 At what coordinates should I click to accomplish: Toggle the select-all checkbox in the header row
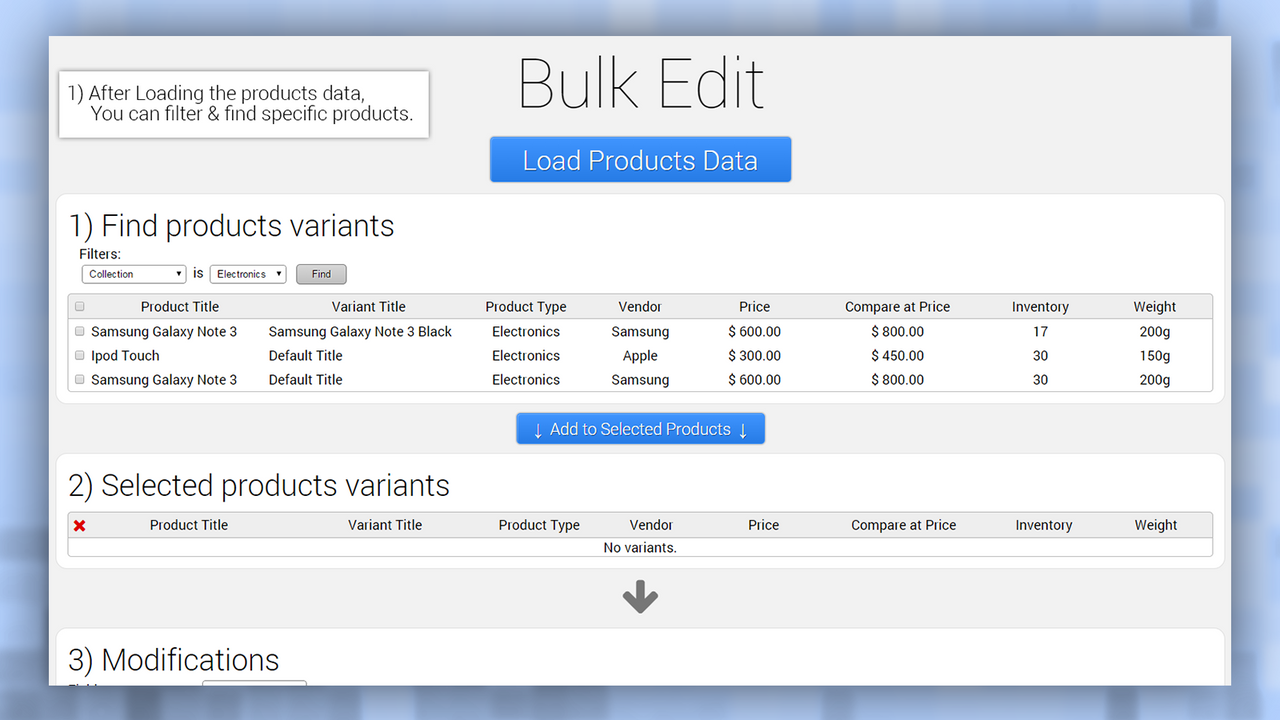point(79,306)
